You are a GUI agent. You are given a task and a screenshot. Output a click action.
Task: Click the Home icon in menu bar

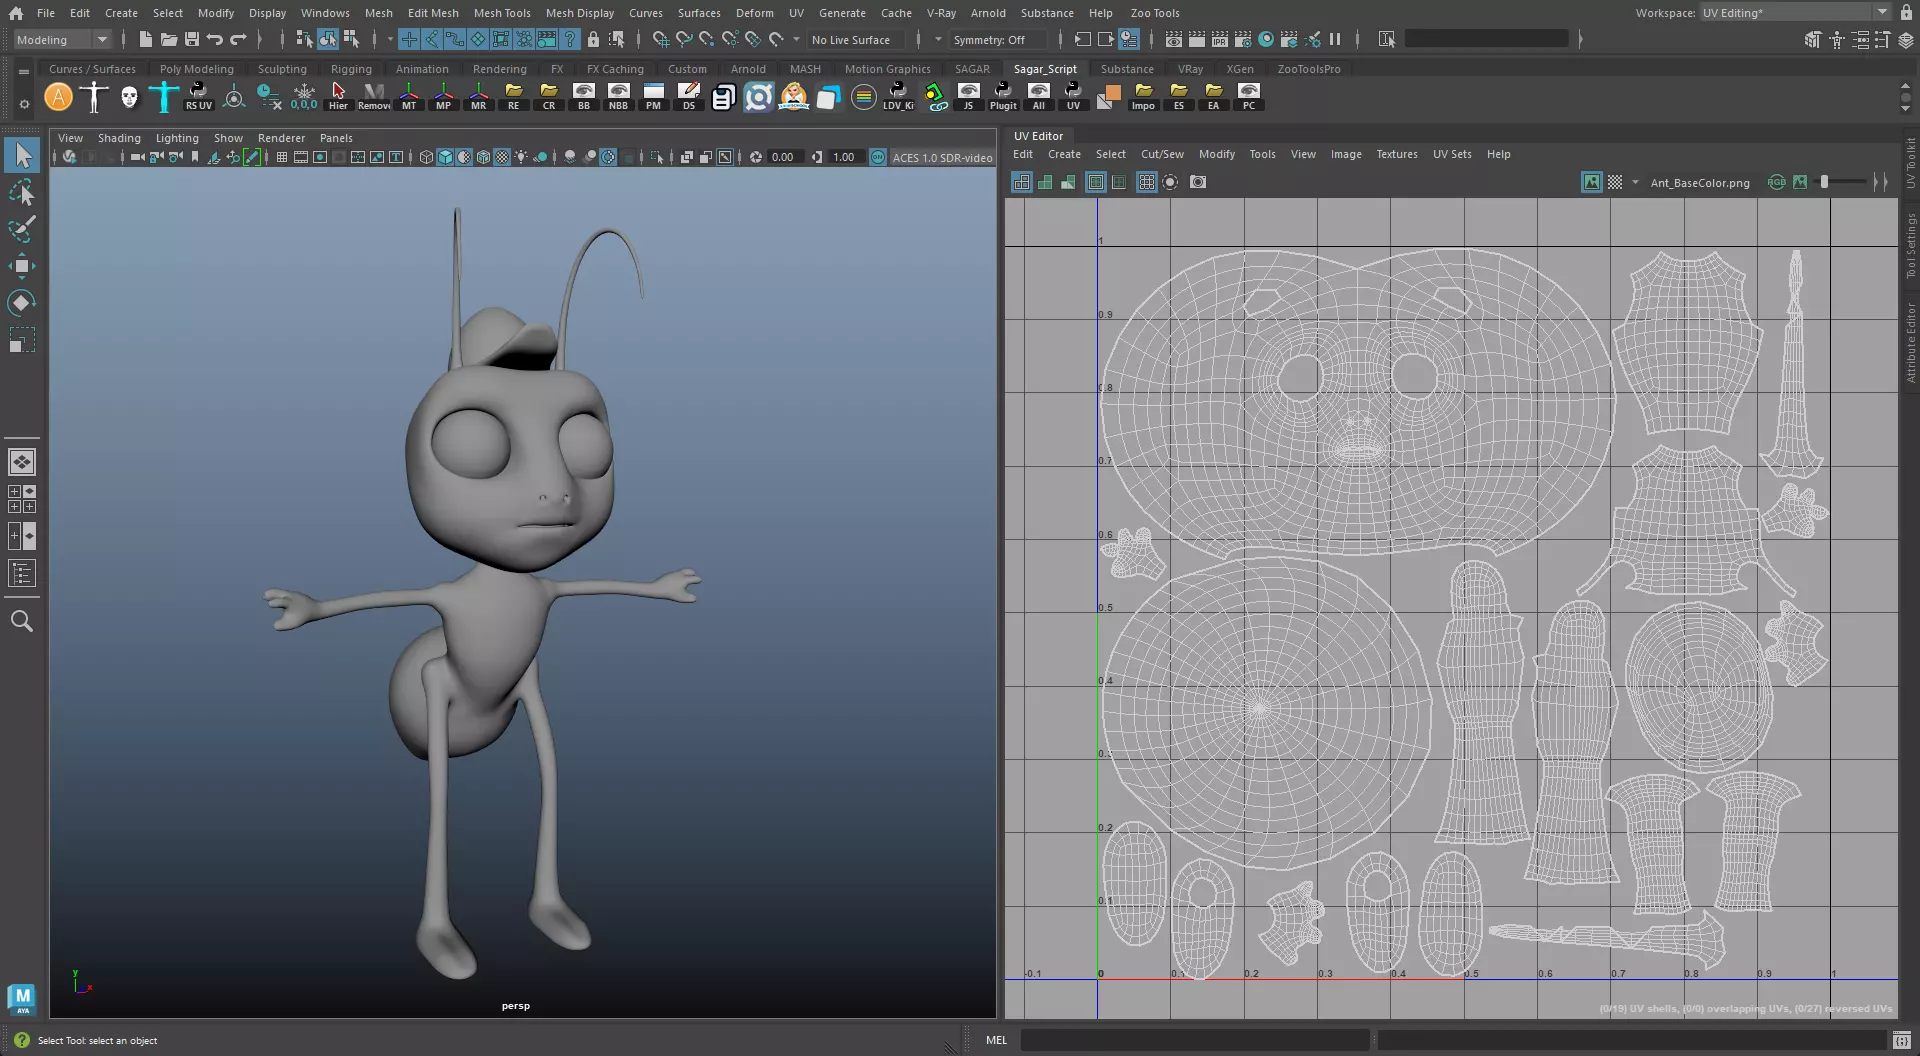click(16, 13)
